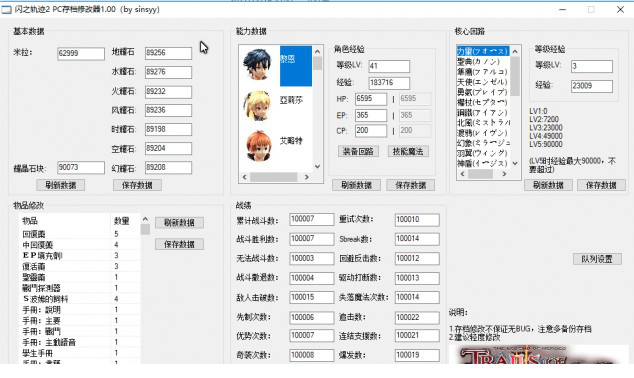Edit the 幻耀石 value field
The image size is (634, 378).
168,167
